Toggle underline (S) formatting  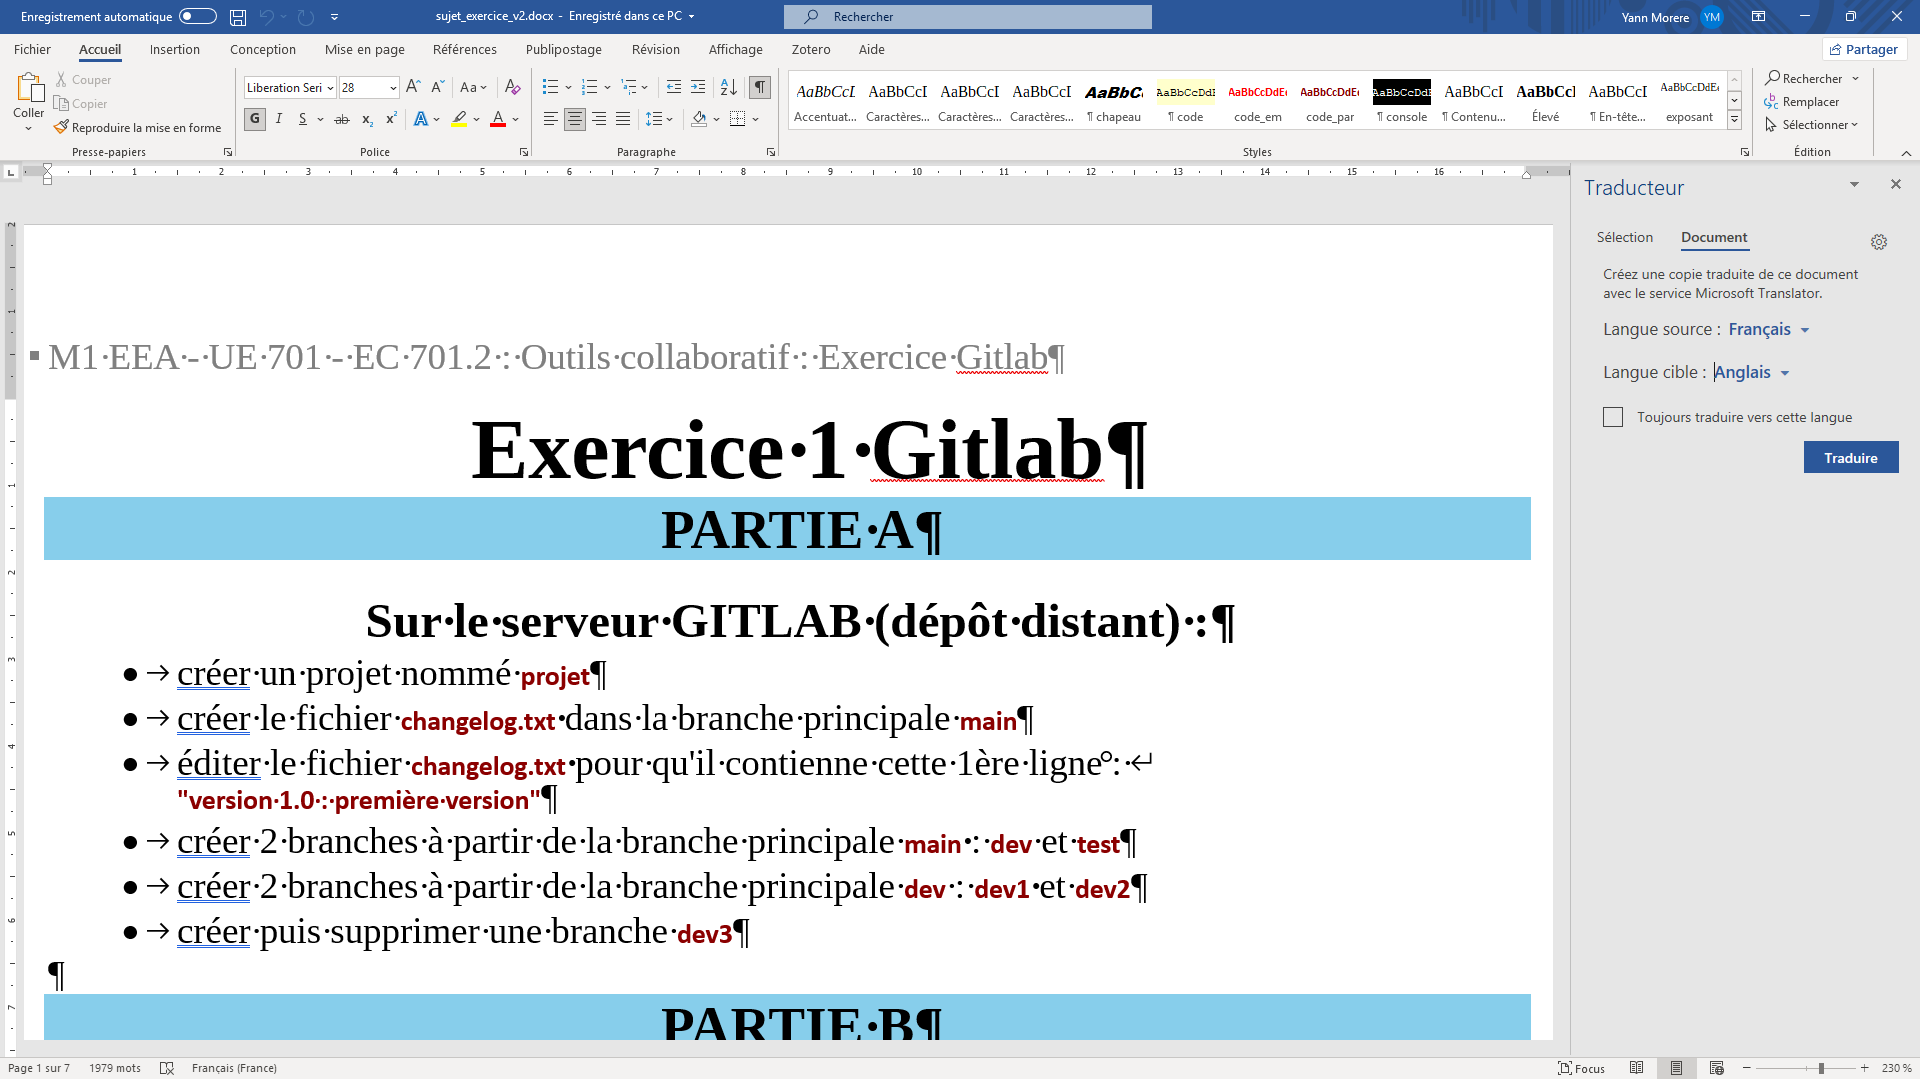[x=303, y=120]
